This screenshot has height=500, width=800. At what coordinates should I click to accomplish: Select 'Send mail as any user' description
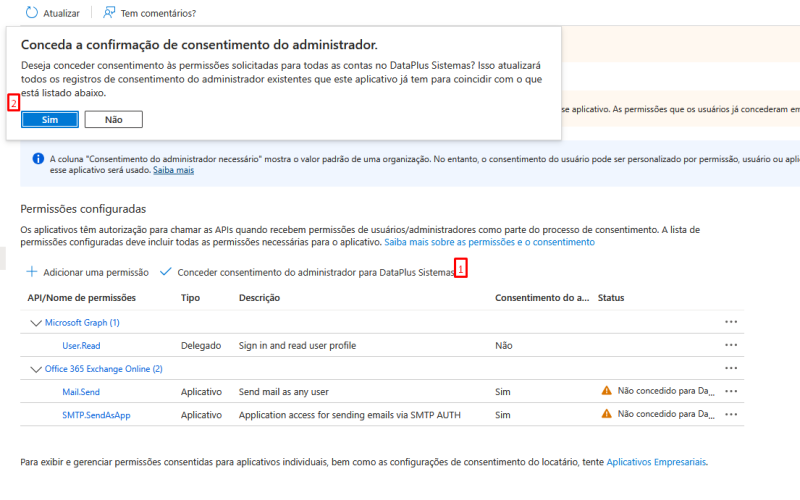tap(284, 392)
